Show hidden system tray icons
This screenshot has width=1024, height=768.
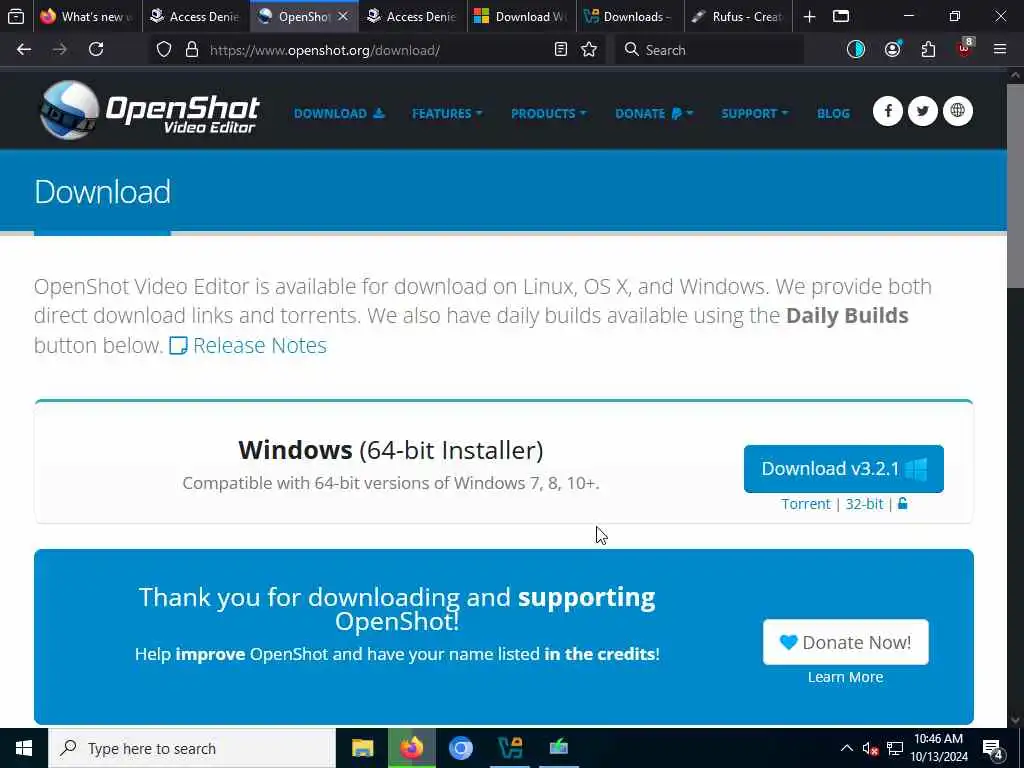[x=846, y=748]
